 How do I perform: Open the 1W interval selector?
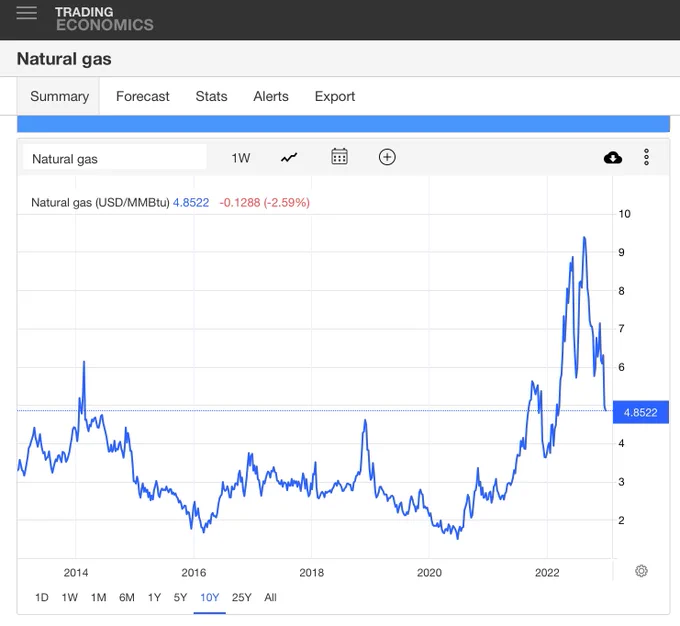(x=241, y=158)
